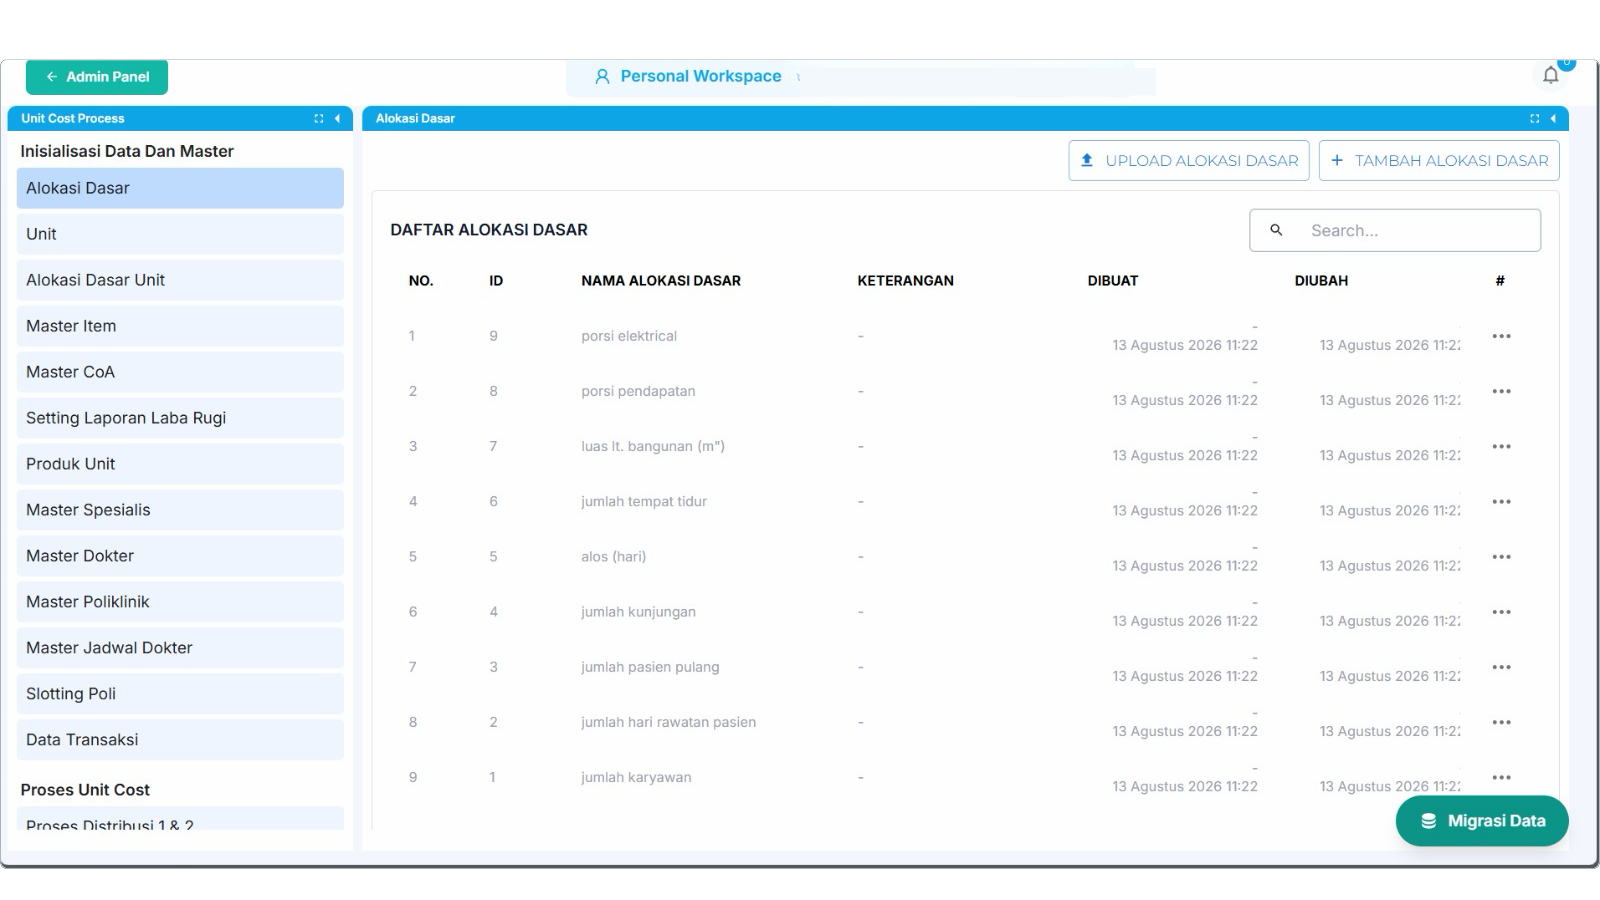Image resolution: width=1600 pixels, height=900 pixels.
Task: Open Master Poliklinik menu entry
Action: [180, 602]
